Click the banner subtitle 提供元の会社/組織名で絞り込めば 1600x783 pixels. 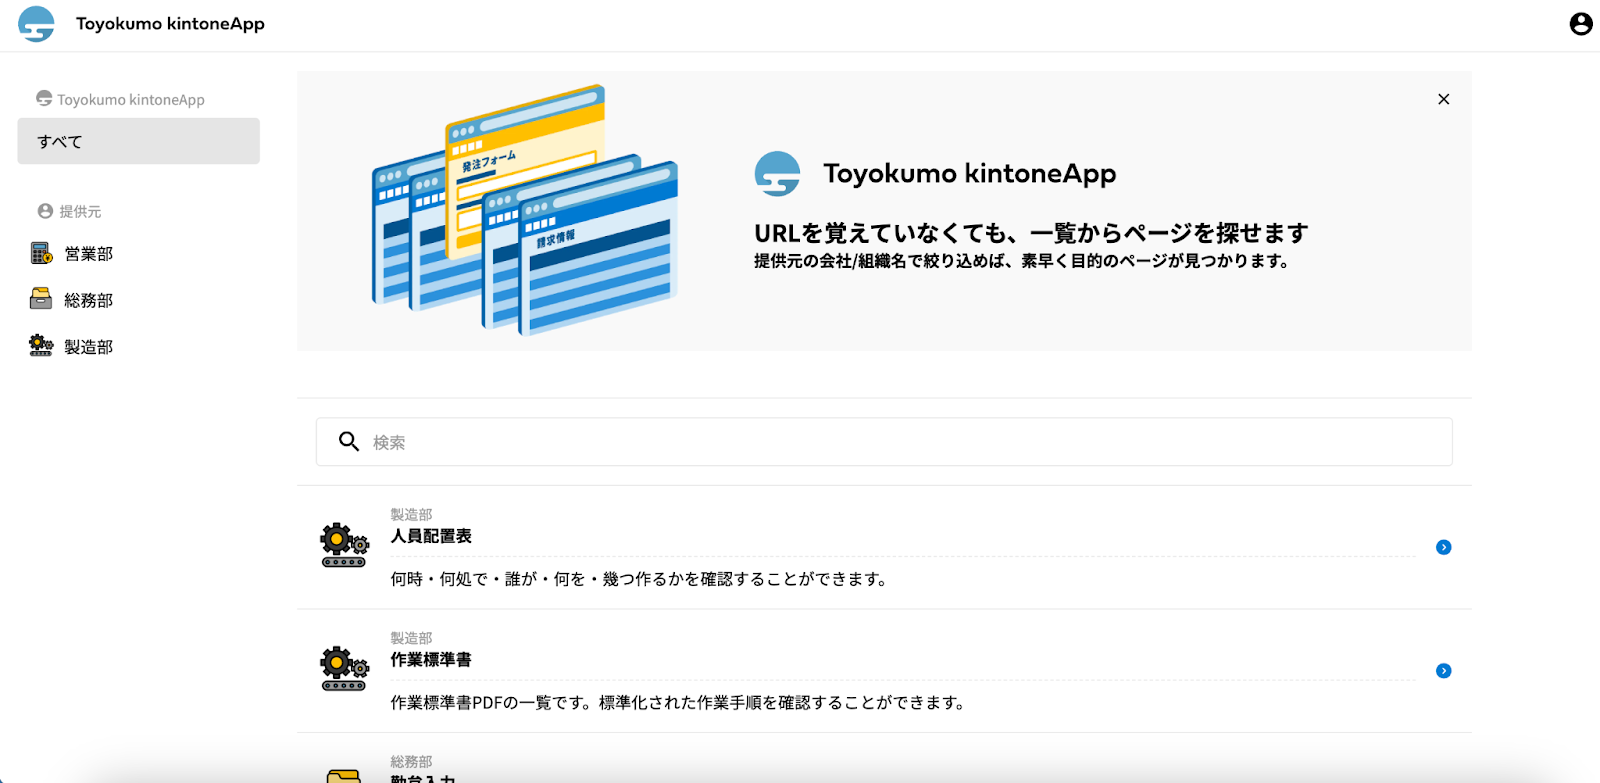(1021, 261)
